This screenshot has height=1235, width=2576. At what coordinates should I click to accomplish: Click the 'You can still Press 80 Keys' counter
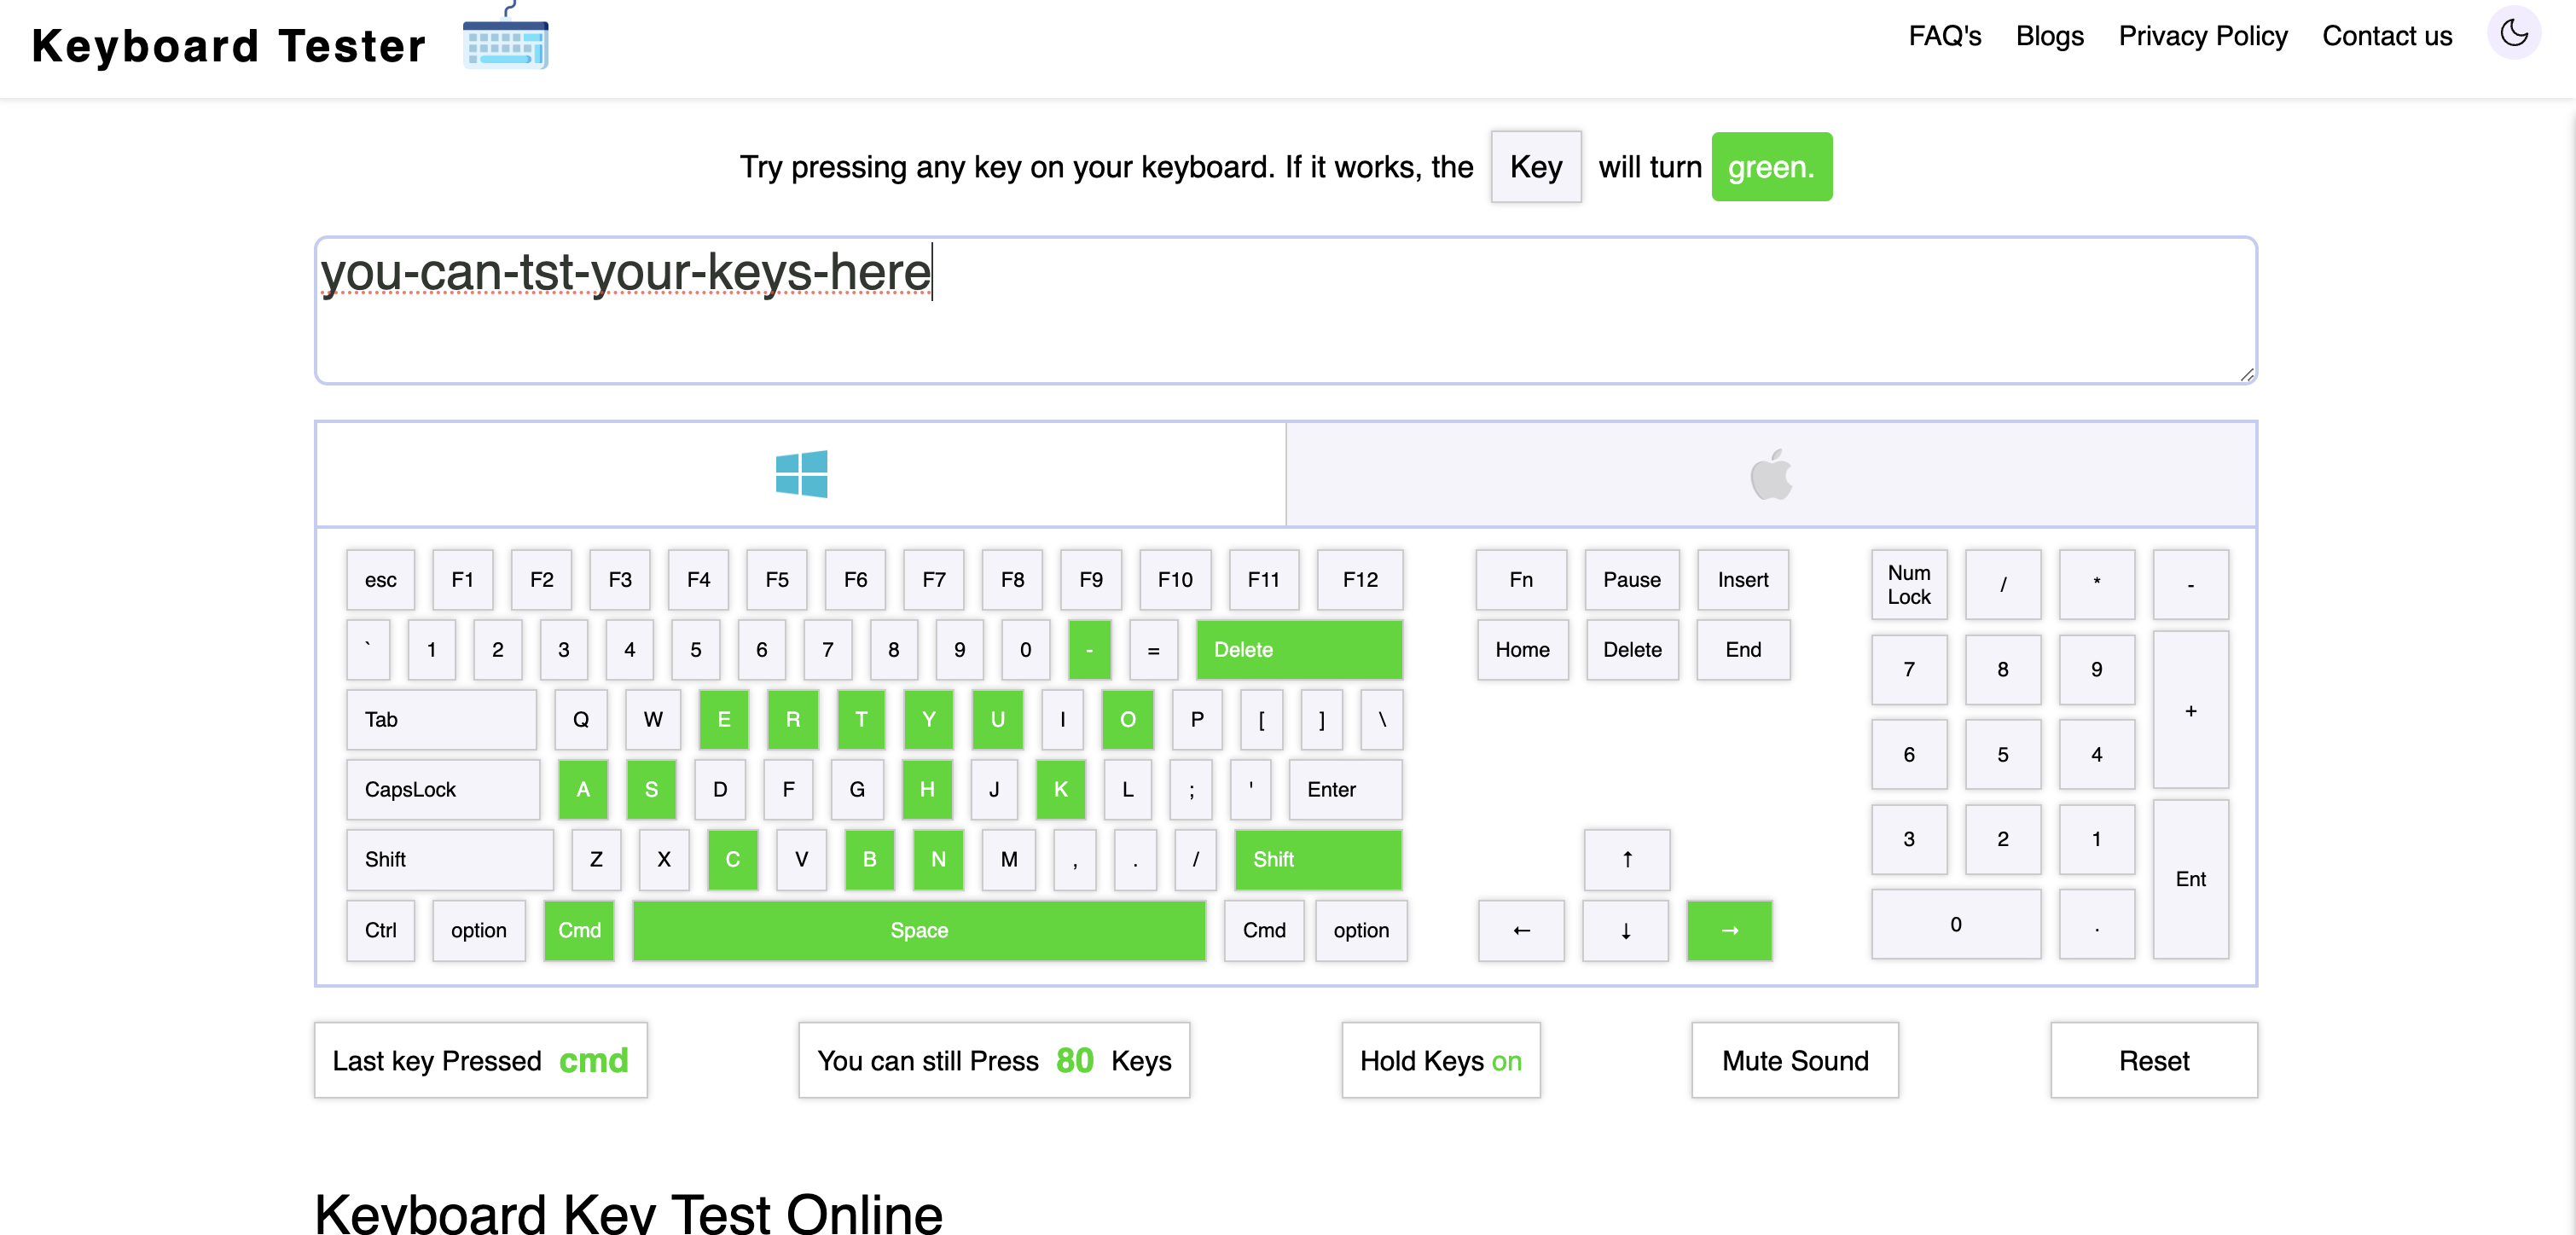coord(994,1060)
